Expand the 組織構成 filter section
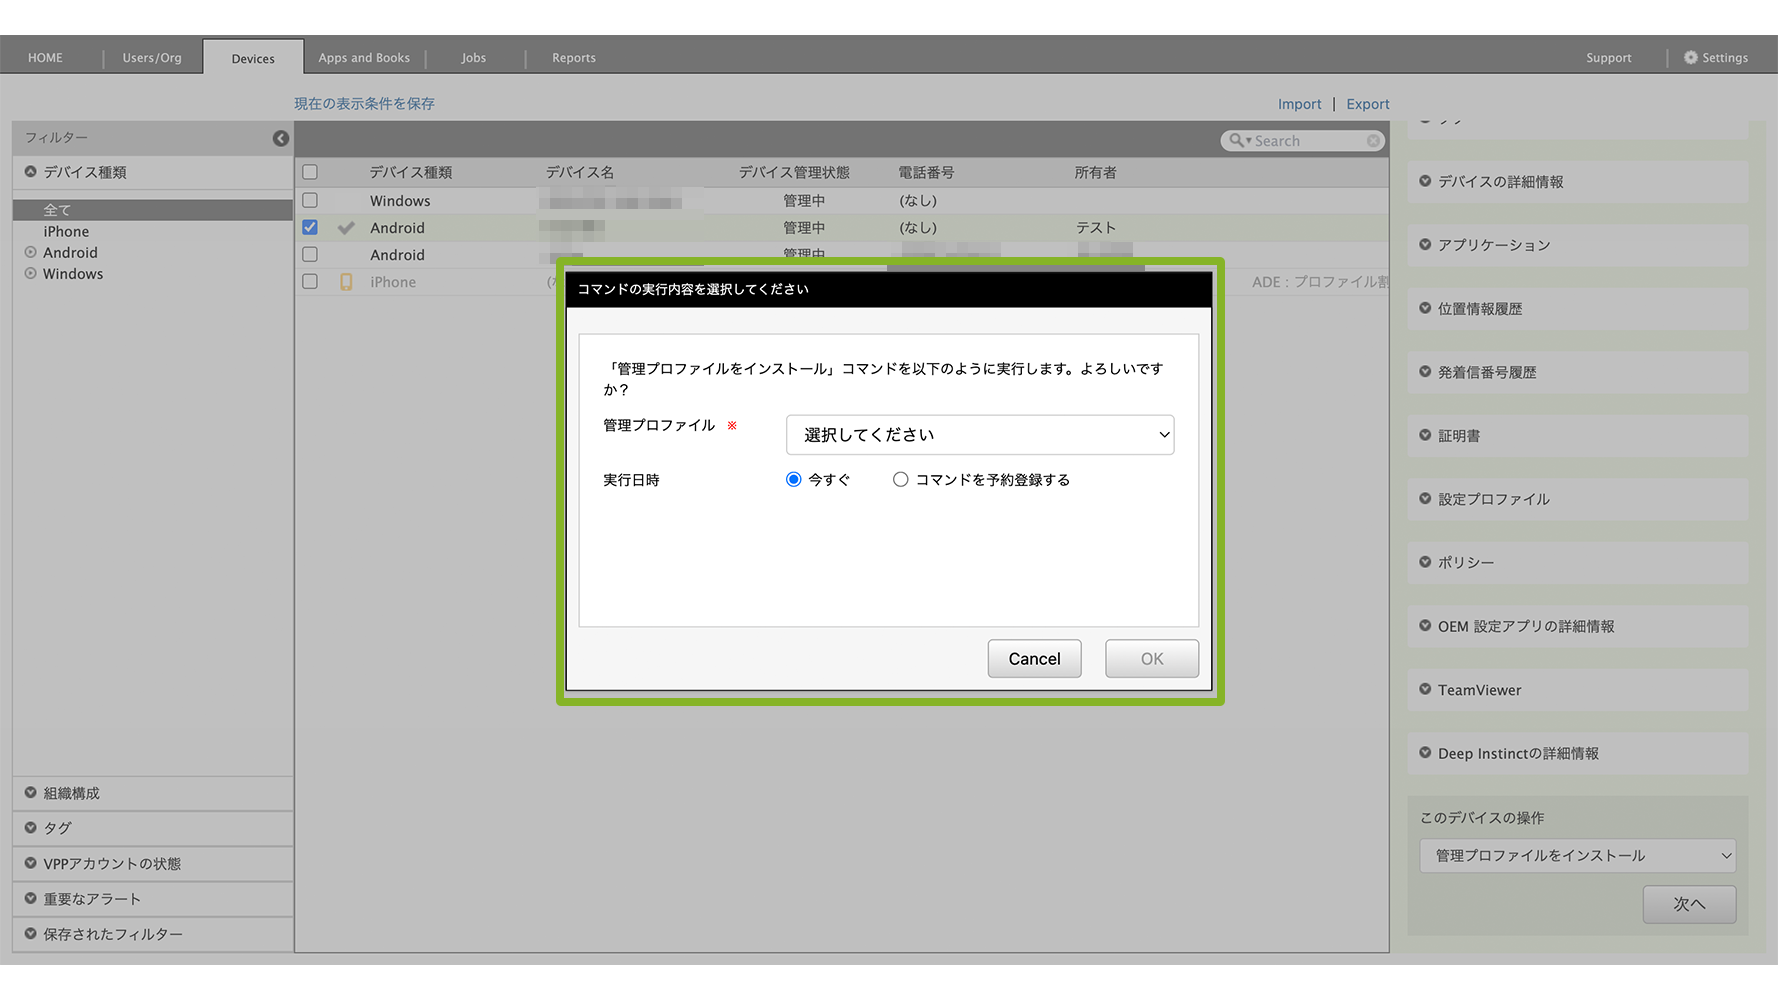Image resolution: width=1778 pixels, height=1000 pixels. (31, 793)
